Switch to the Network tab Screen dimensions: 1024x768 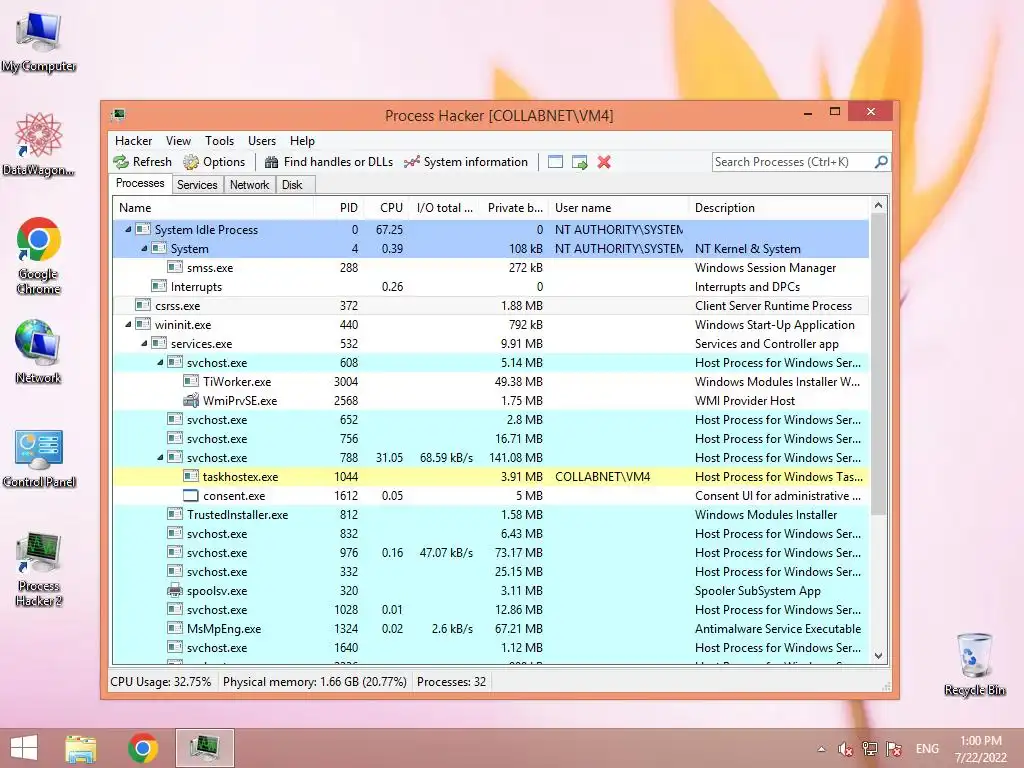coord(249,185)
